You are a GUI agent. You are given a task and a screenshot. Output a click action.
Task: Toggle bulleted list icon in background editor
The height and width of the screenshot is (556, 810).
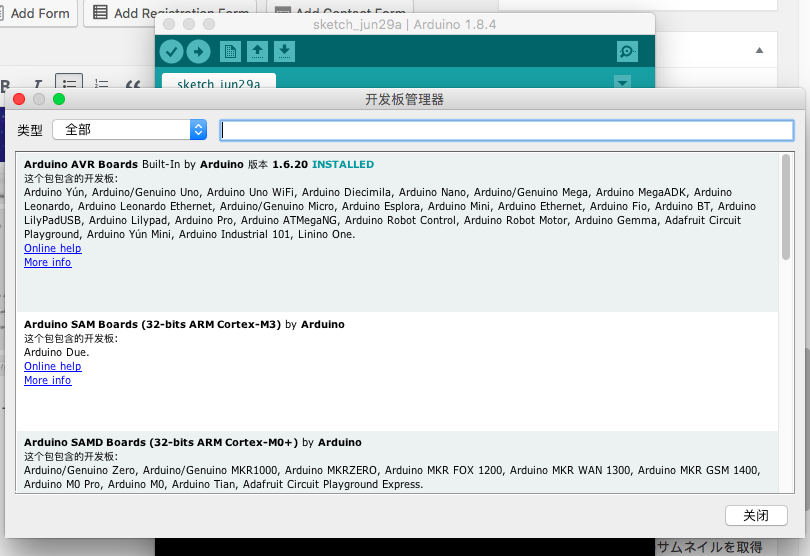point(69,83)
